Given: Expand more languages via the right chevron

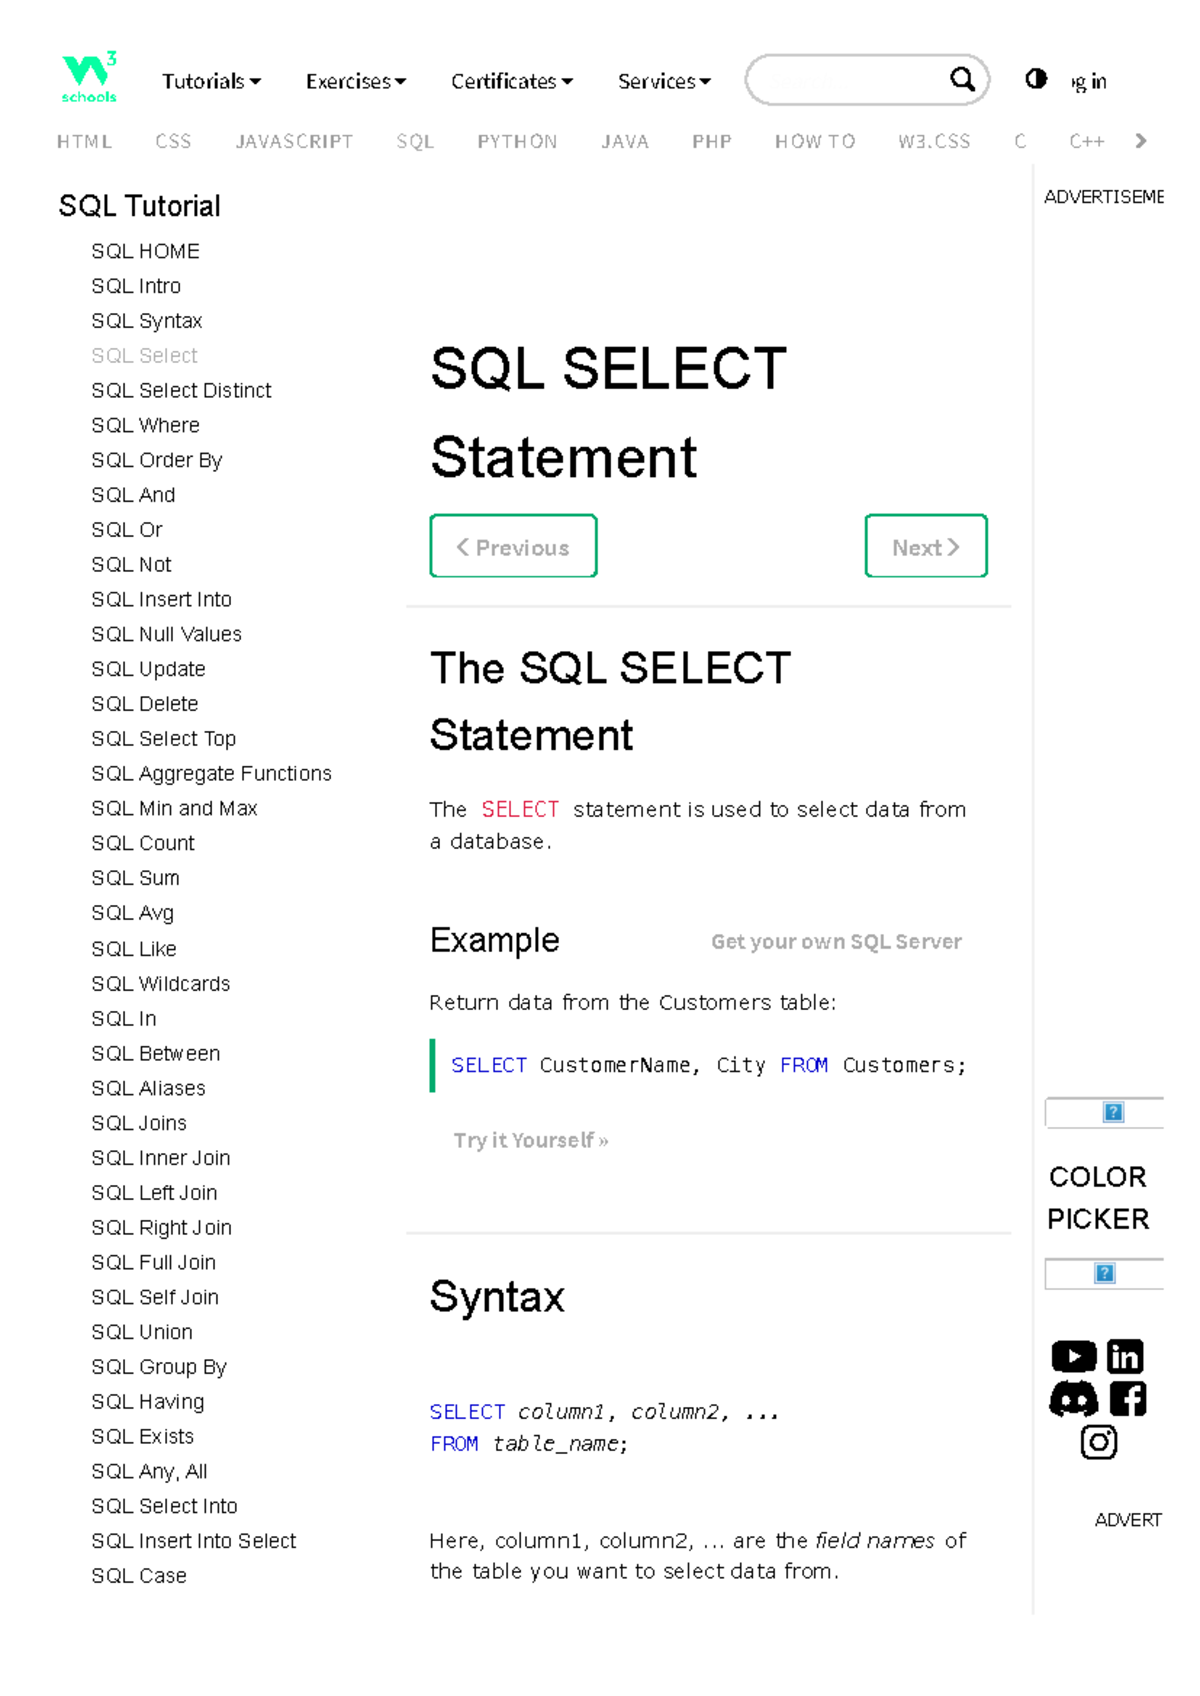Looking at the screenshot, I should pyautogui.click(x=1141, y=140).
